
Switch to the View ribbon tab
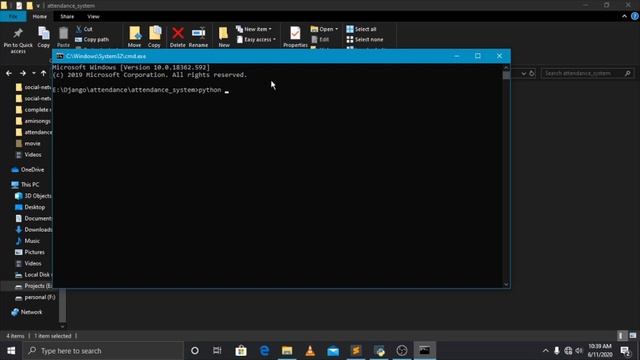(93, 16)
